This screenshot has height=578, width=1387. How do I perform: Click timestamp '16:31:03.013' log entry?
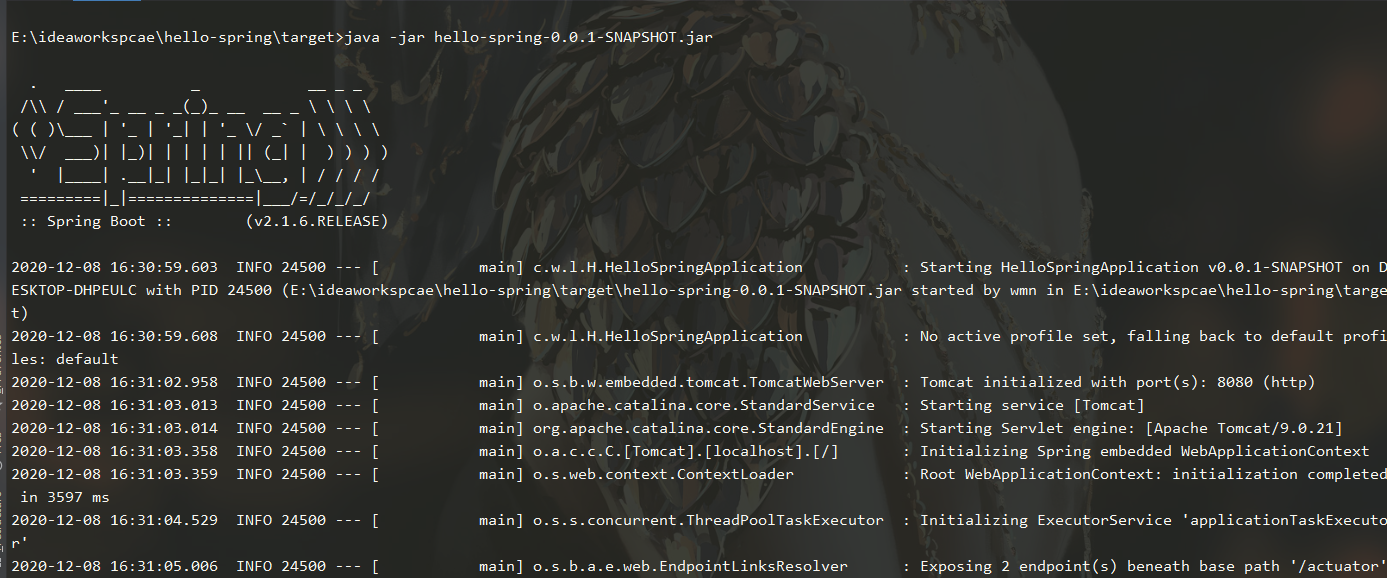[164, 405]
